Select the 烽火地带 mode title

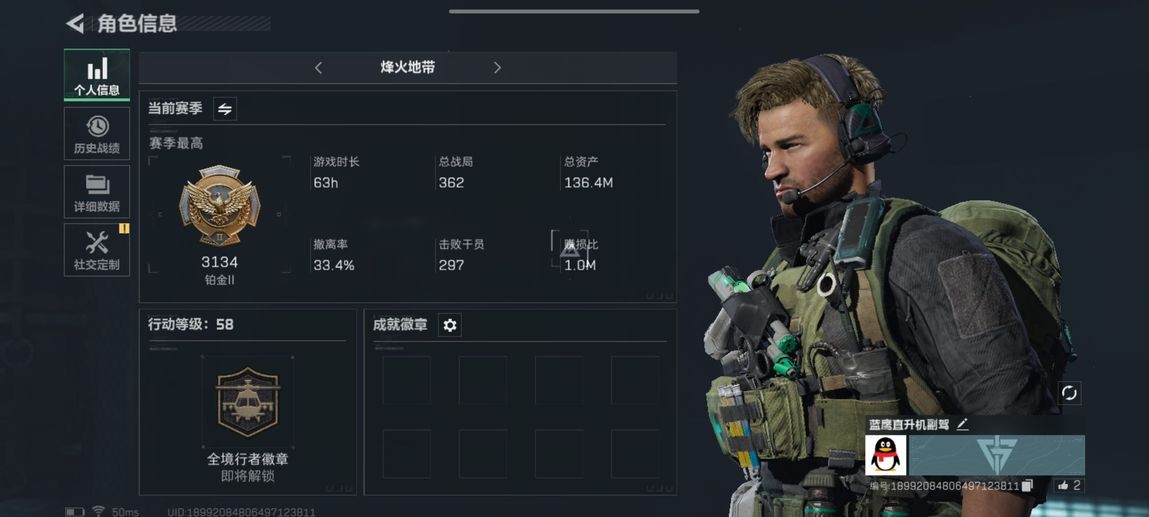tap(407, 68)
